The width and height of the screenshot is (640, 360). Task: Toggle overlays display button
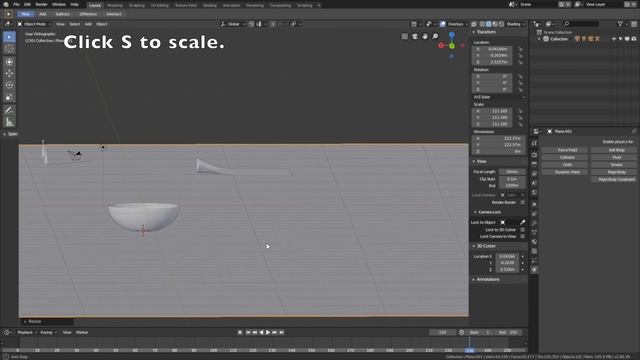[443, 24]
